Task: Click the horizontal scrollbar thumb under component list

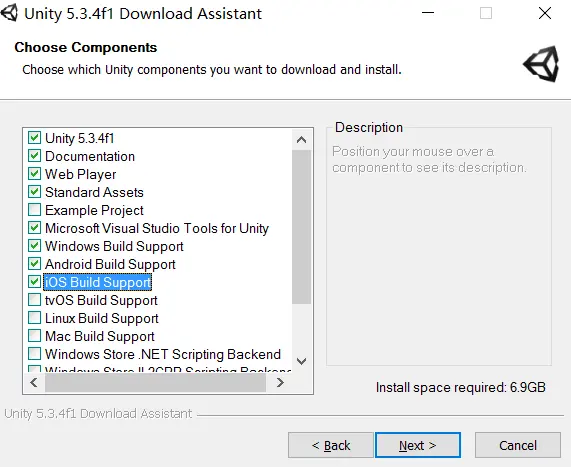Action: 155,382
